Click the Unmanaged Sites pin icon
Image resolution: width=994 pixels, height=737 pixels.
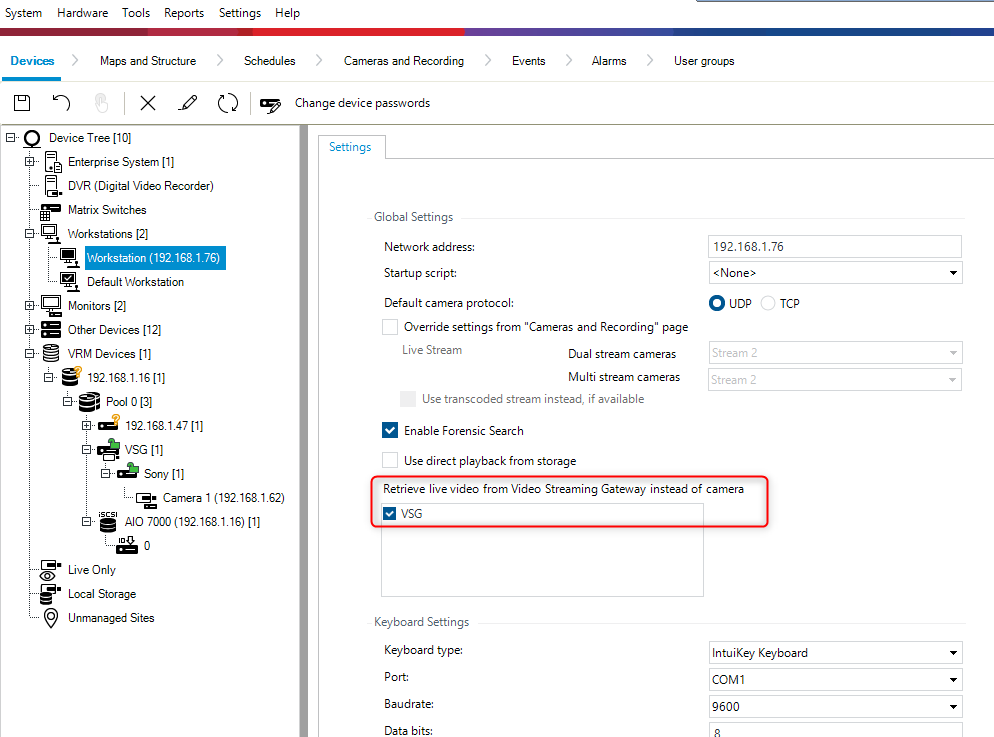click(x=51, y=618)
